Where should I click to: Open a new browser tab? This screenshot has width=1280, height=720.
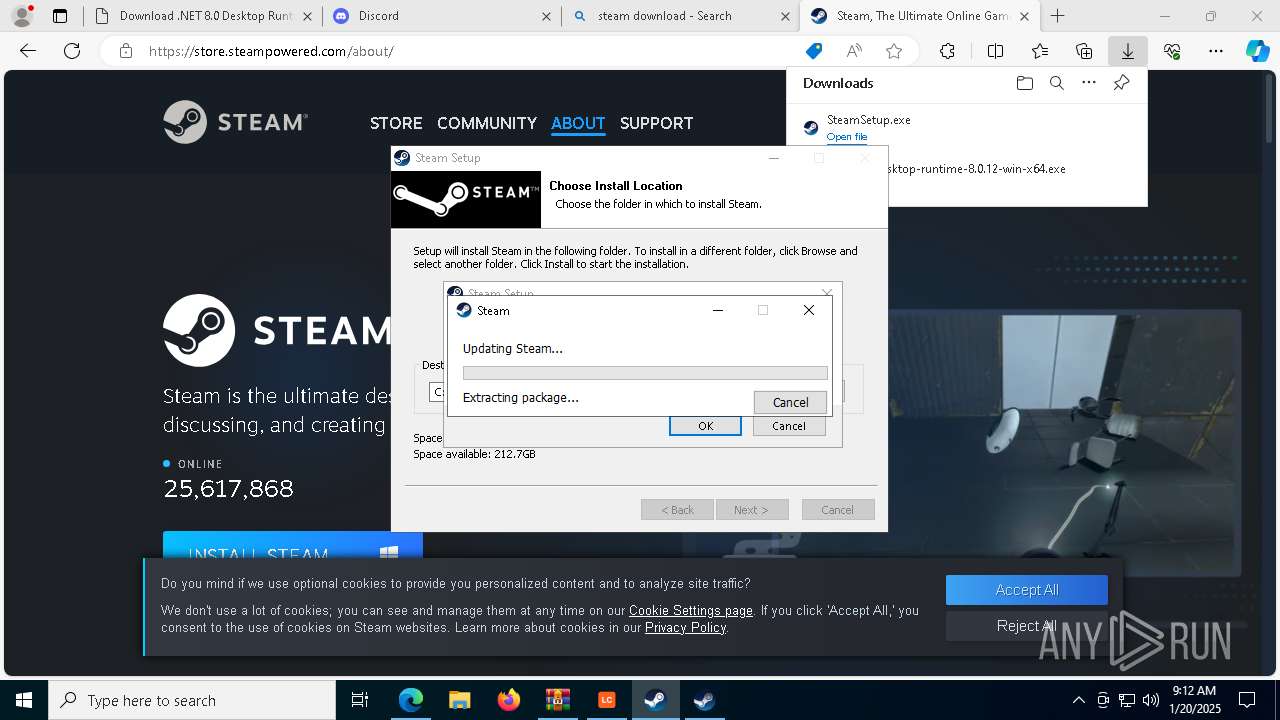tap(1057, 16)
